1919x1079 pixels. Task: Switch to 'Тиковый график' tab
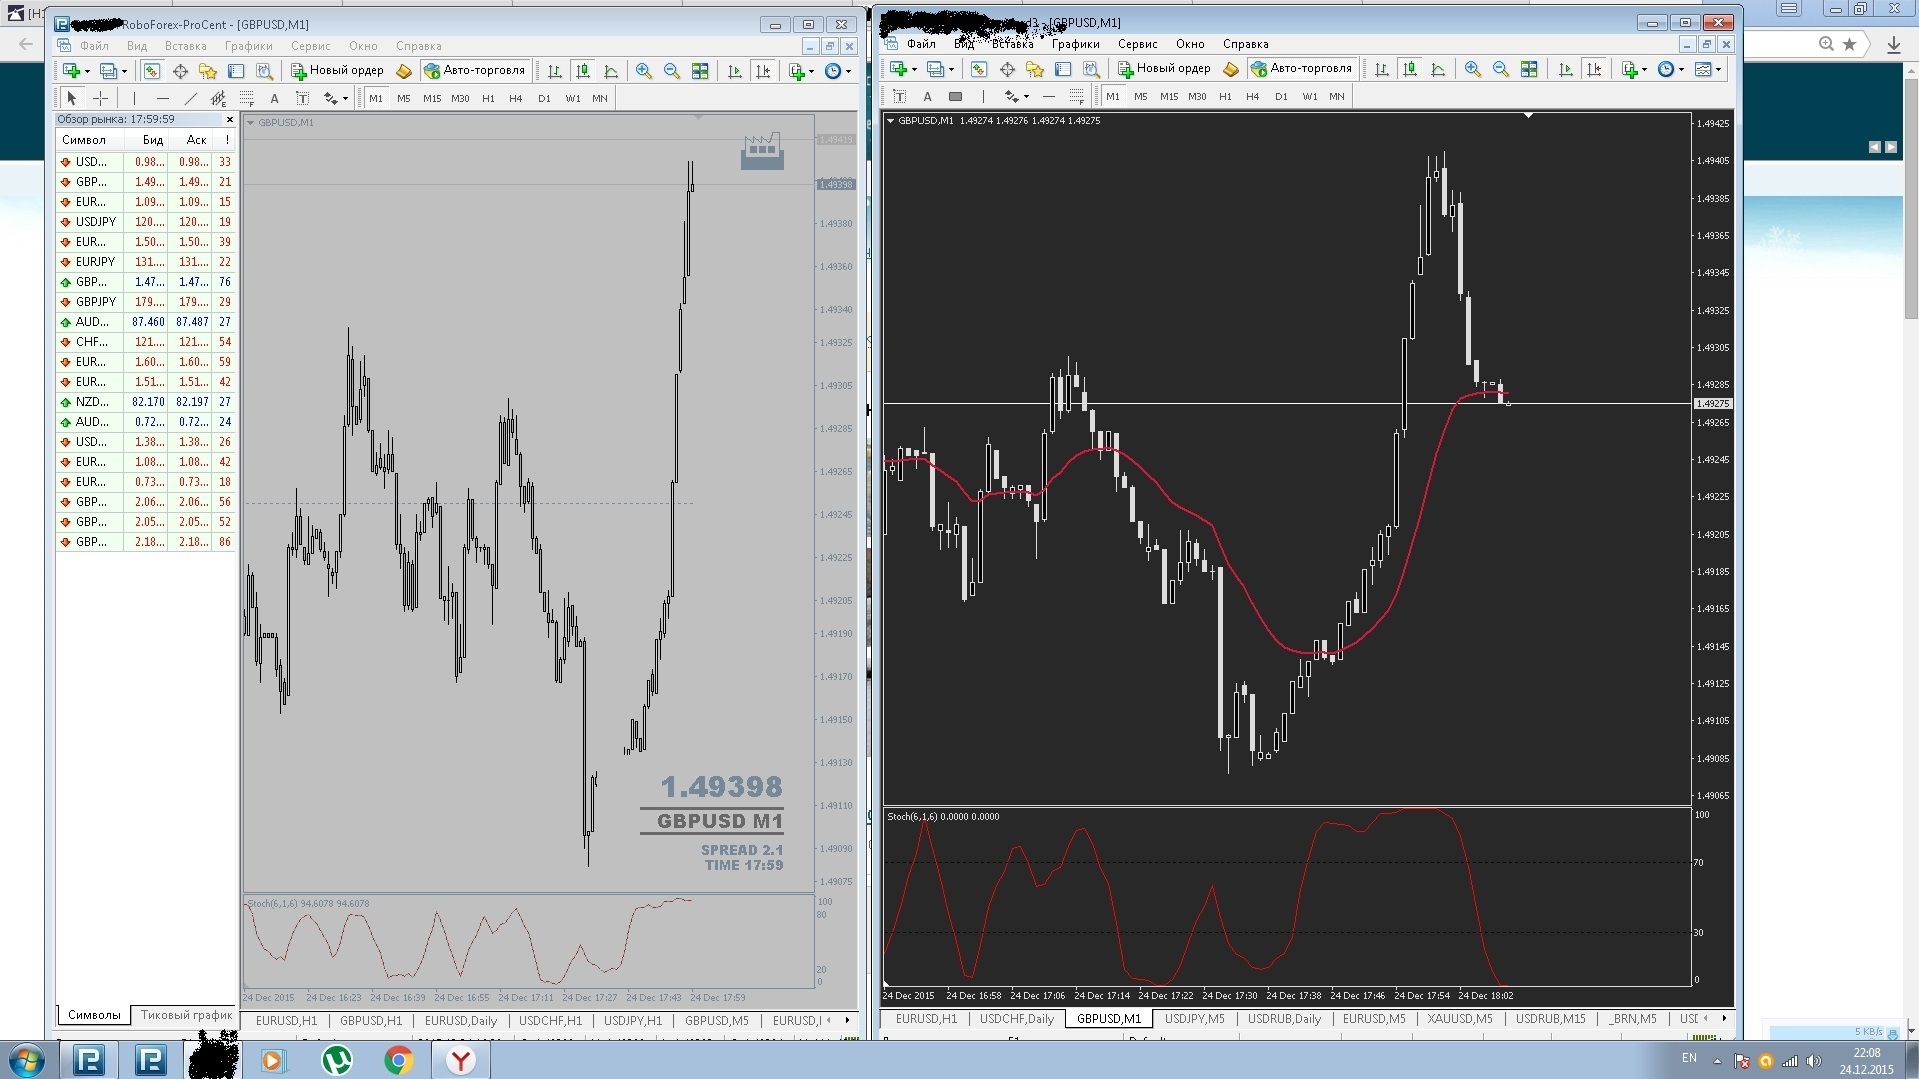pos(186,1015)
